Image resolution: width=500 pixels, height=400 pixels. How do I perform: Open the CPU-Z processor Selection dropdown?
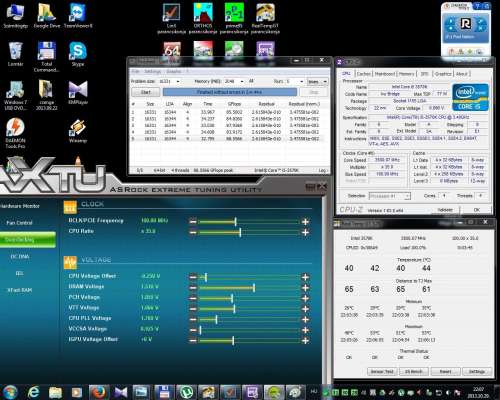(390, 196)
